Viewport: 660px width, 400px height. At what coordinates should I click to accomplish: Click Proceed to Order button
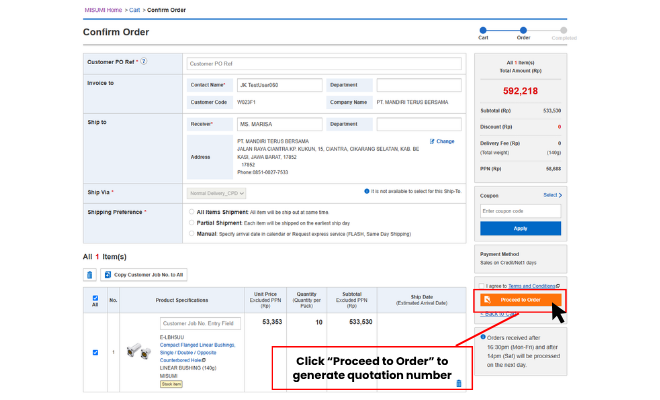pos(521,300)
